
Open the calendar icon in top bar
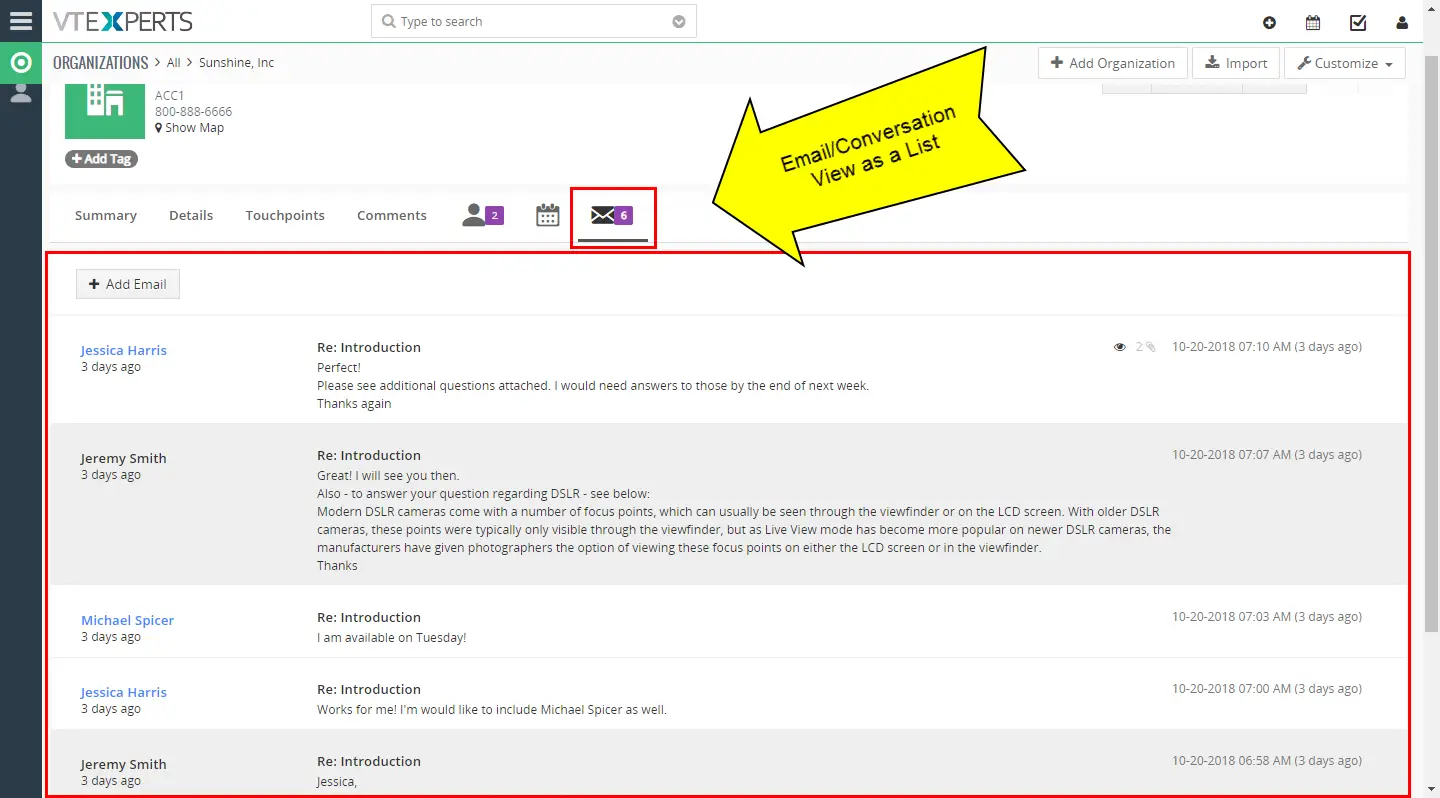click(x=1313, y=23)
